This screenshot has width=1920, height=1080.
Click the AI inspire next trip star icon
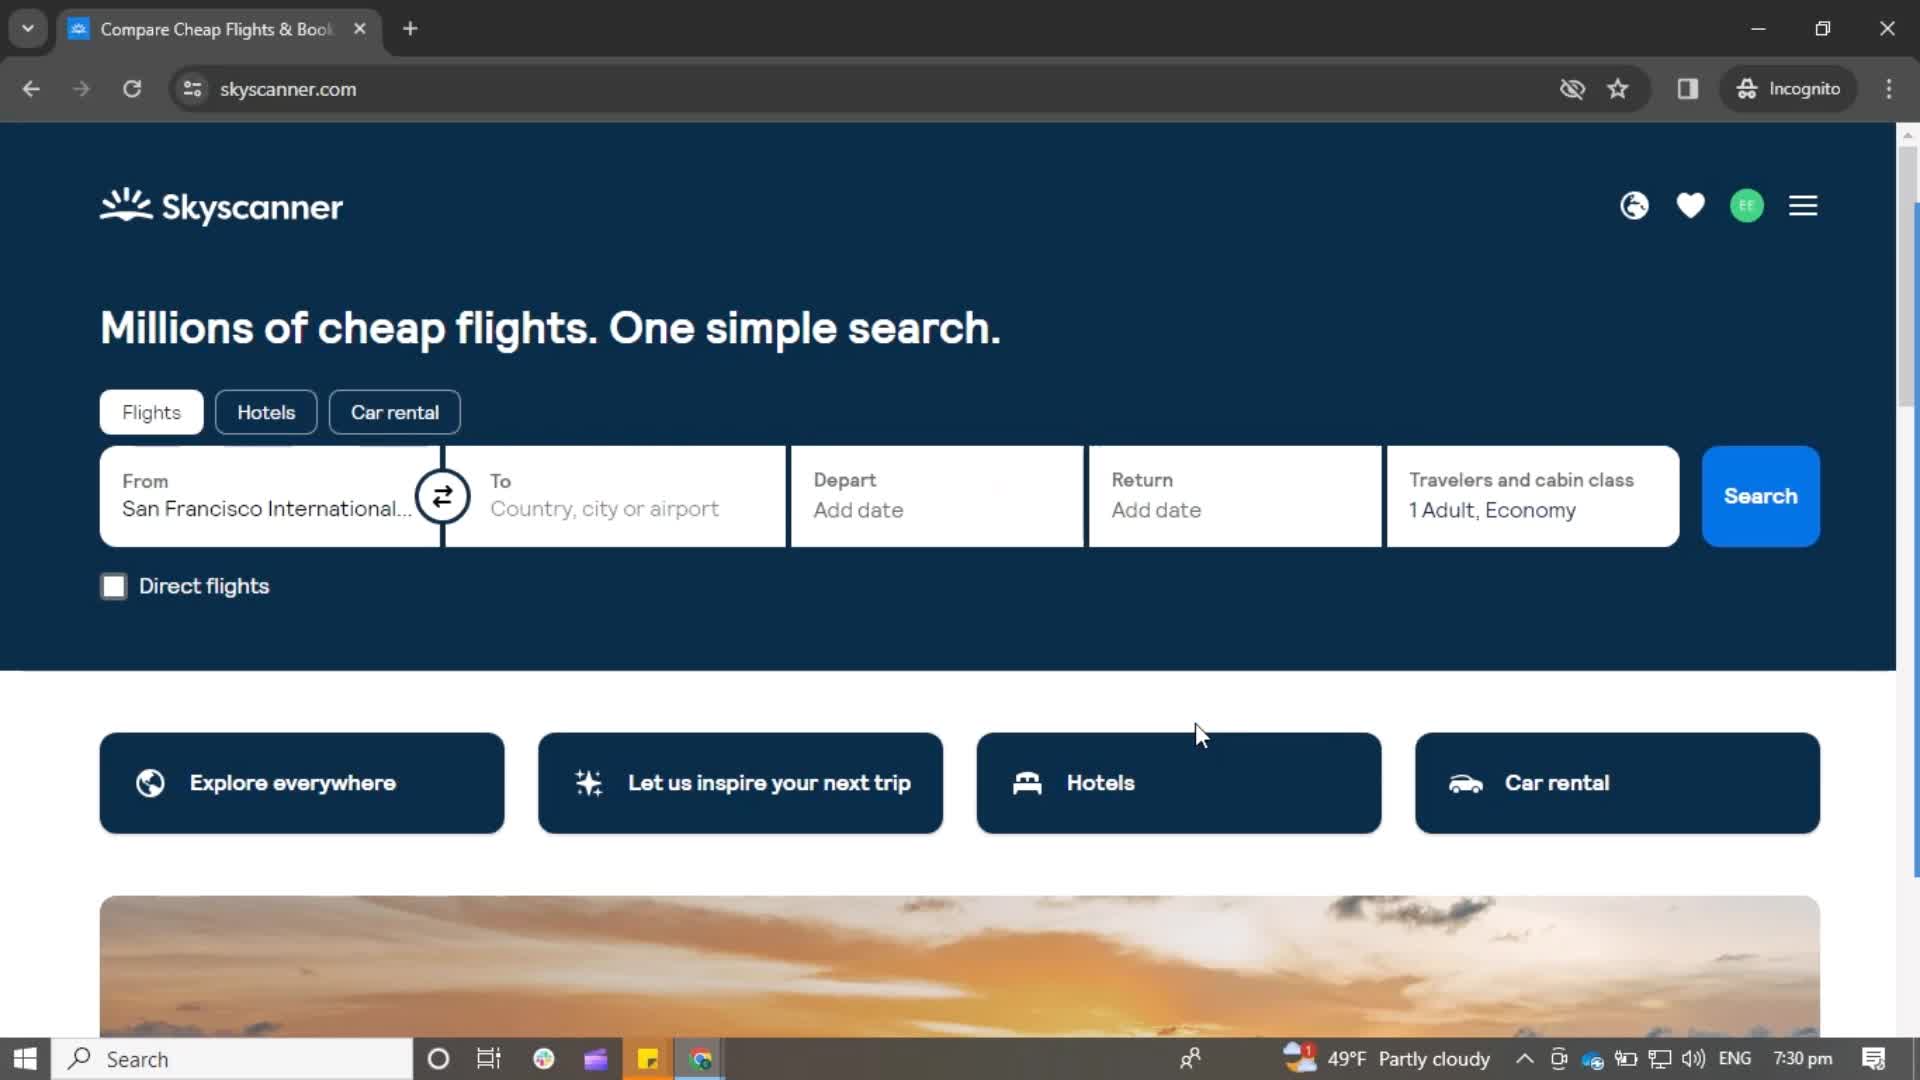587,782
